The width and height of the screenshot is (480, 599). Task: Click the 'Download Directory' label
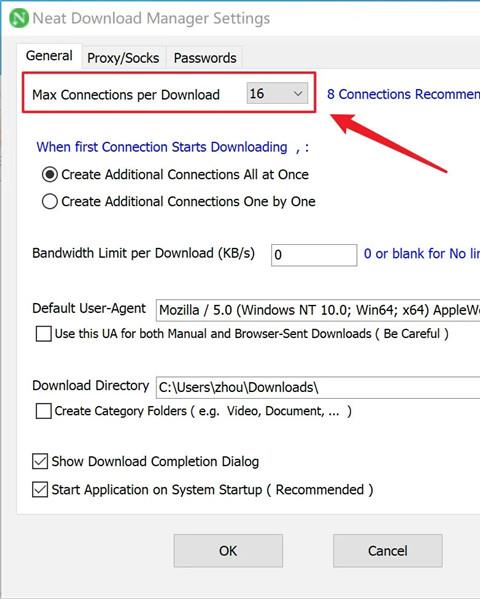(x=91, y=385)
